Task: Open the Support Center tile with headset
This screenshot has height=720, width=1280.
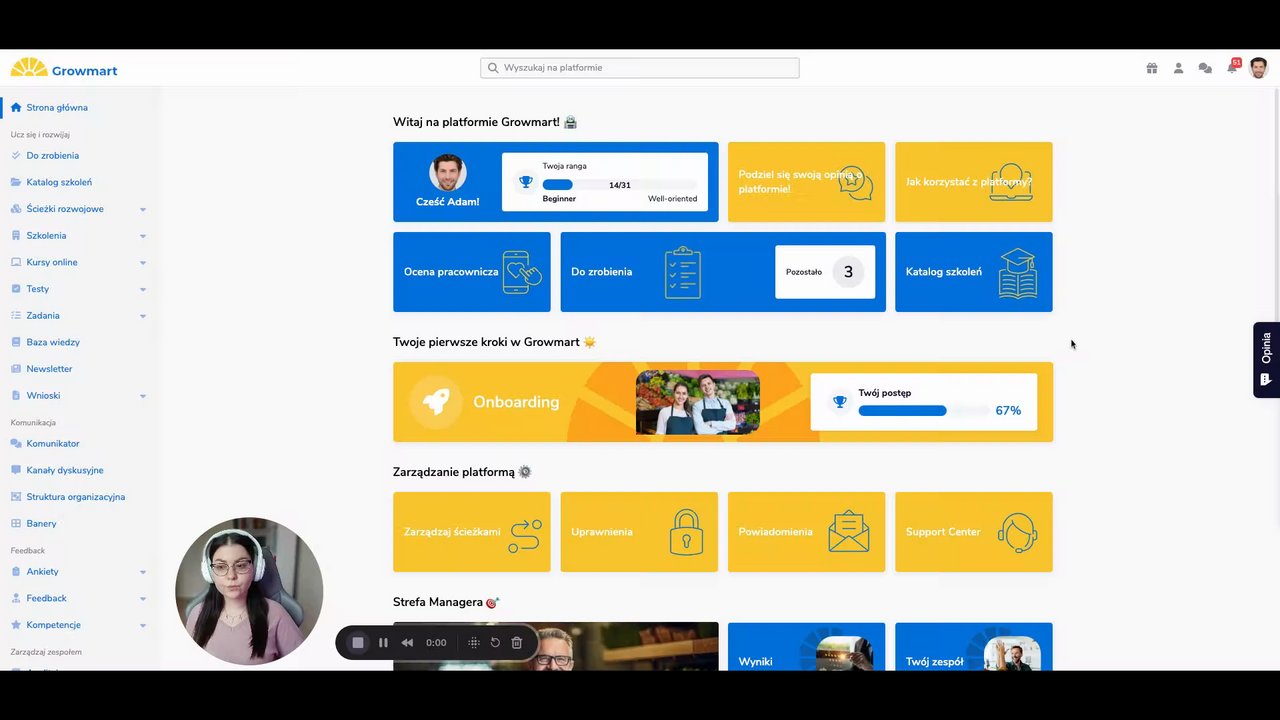Action: (x=974, y=532)
